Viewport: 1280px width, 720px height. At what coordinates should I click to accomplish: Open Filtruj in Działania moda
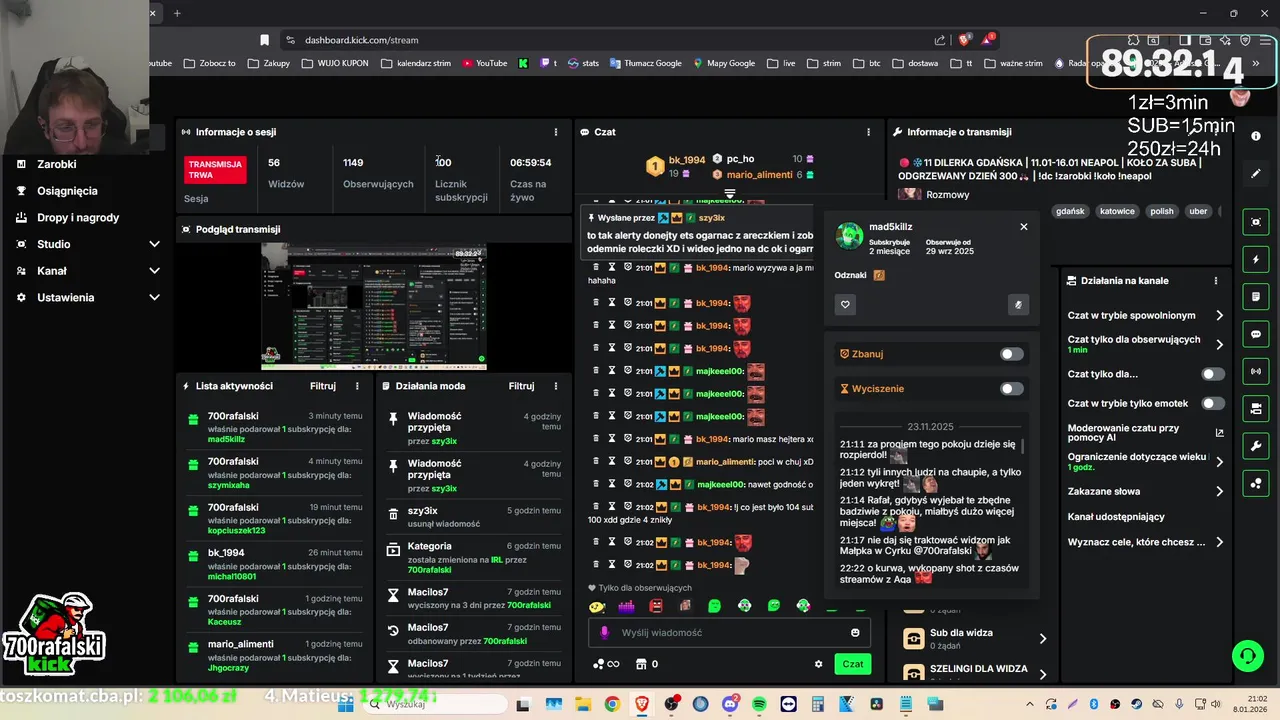(521, 386)
